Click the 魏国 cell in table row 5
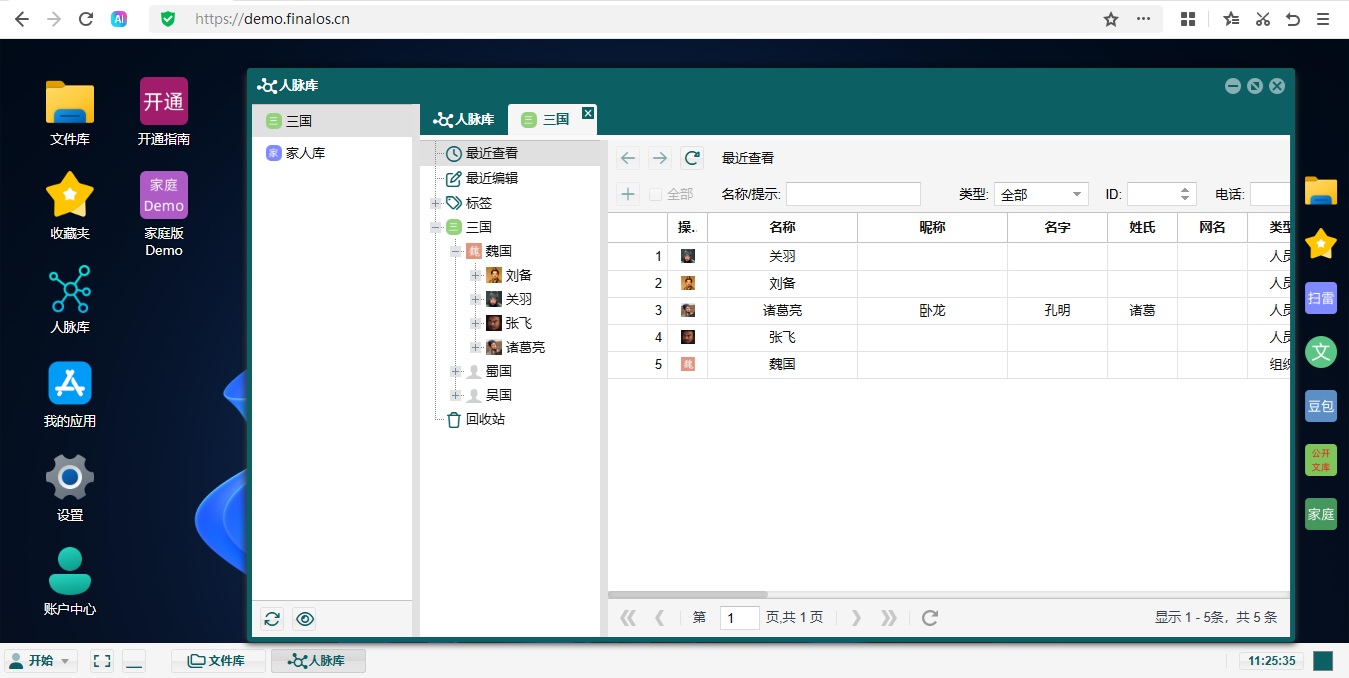The width and height of the screenshot is (1349, 678). click(x=782, y=365)
